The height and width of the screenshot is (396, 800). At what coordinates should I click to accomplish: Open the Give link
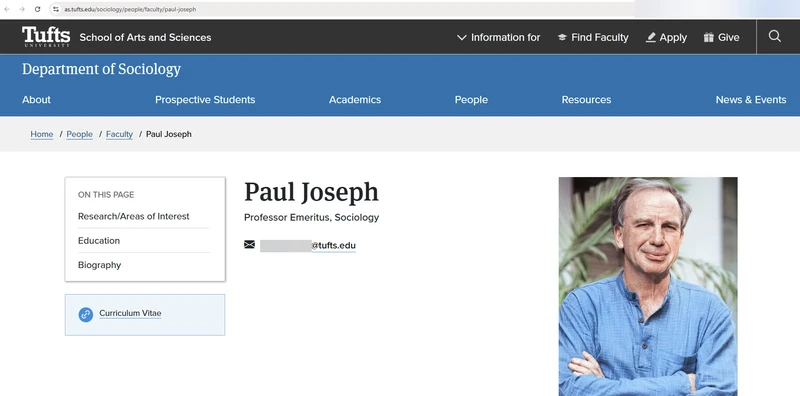pyautogui.click(x=728, y=37)
